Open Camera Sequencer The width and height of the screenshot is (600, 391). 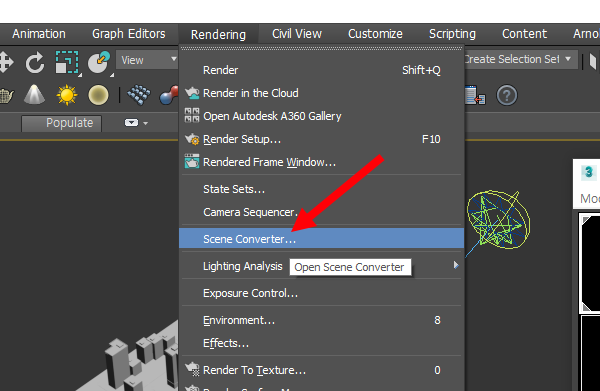321,212
